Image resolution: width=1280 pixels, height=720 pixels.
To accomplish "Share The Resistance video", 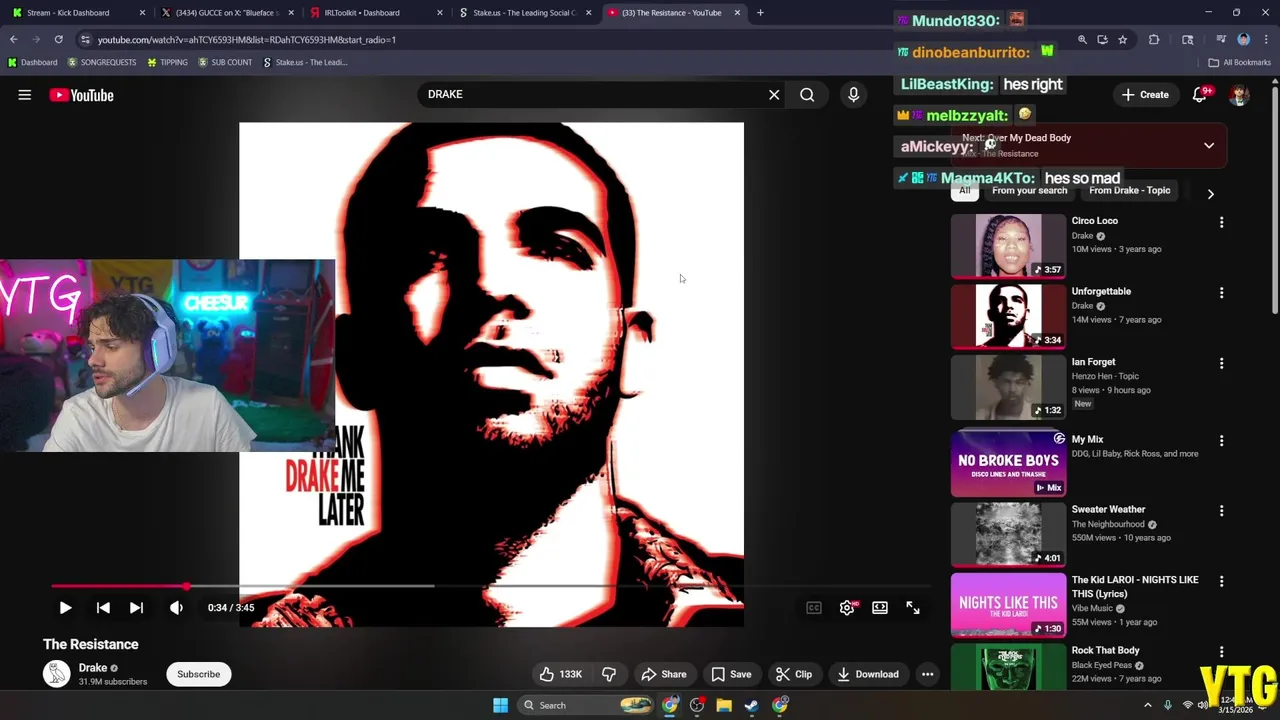I will point(664,674).
